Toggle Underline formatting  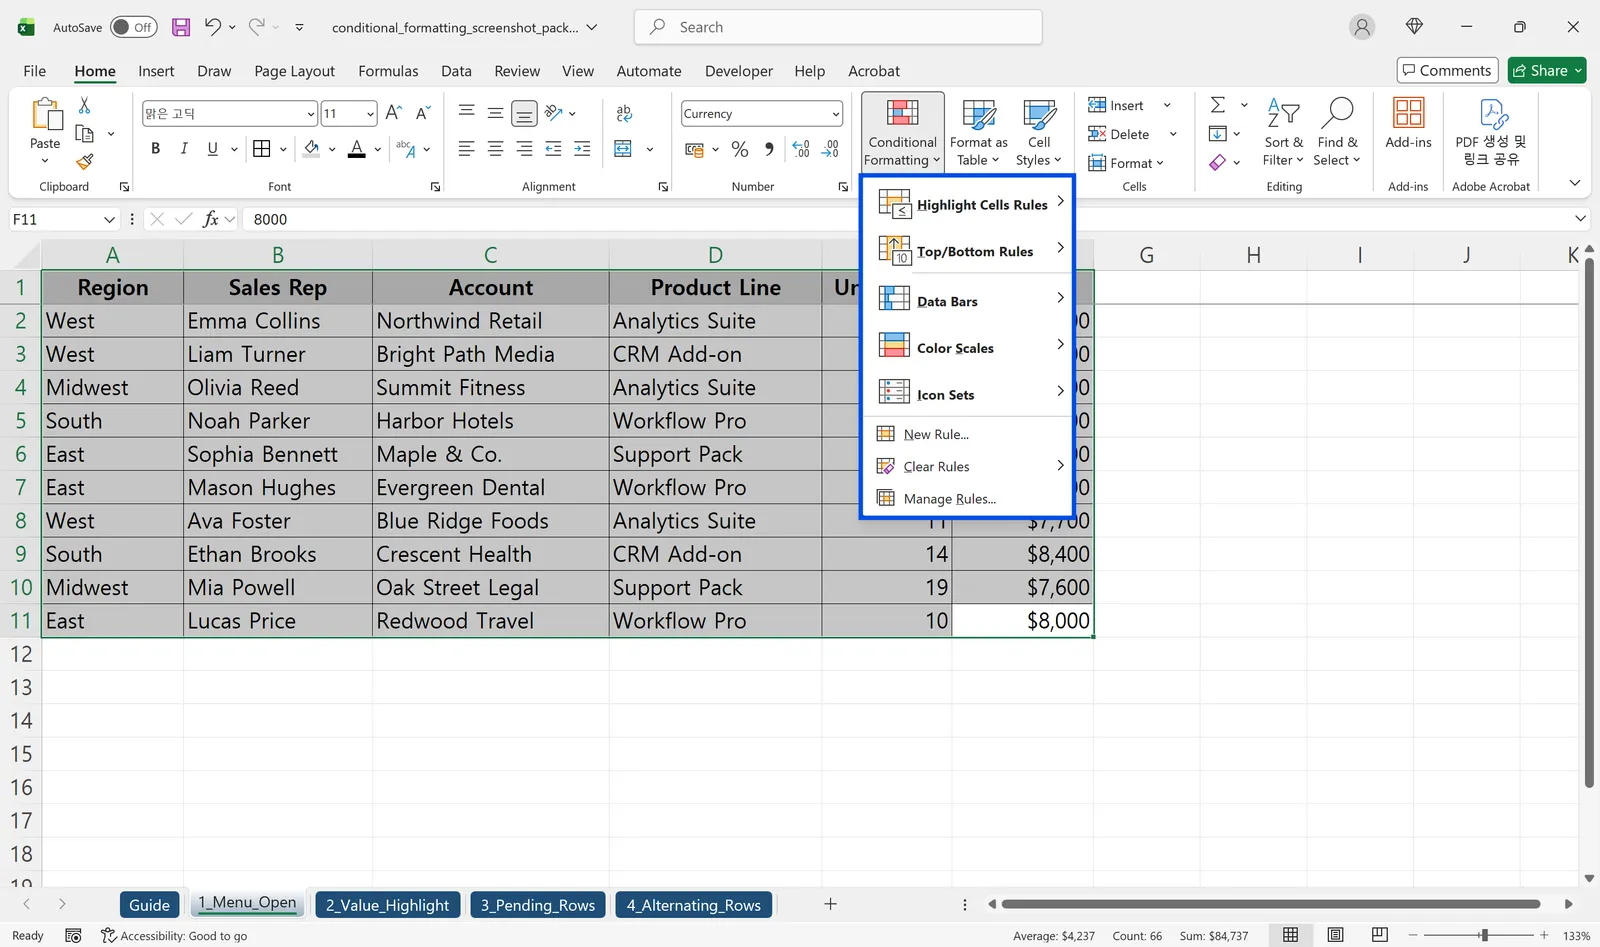212,149
